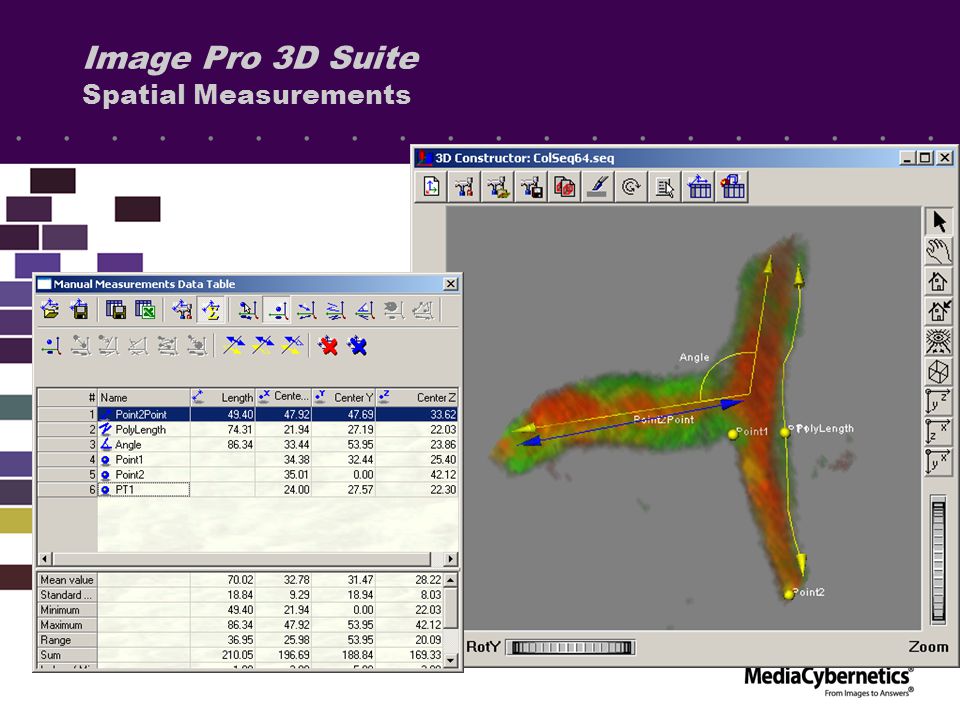The height and width of the screenshot is (720, 960).
Task: Switch to the Z-X axis view
Action: pos(938,431)
